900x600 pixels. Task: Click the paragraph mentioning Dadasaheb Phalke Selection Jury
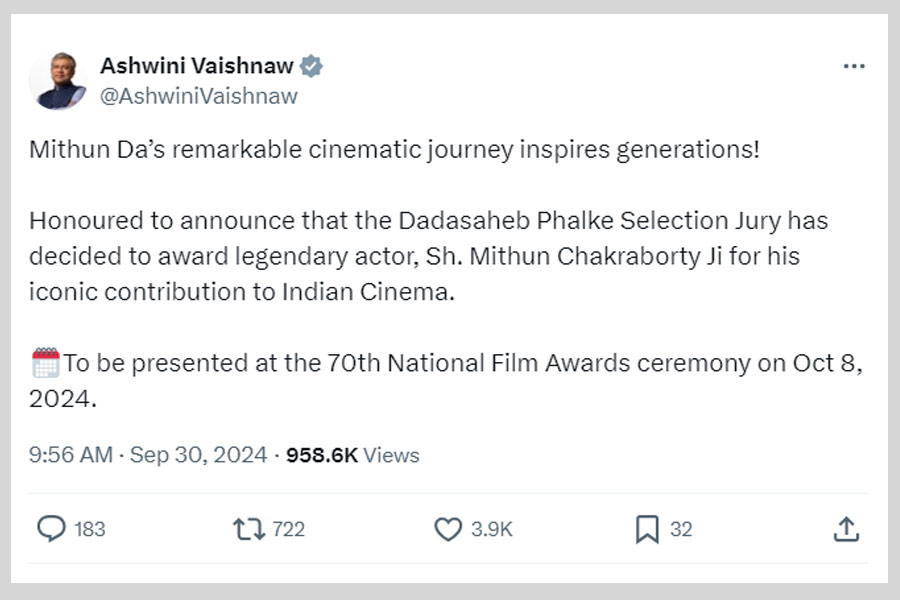click(x=428, y=257)
